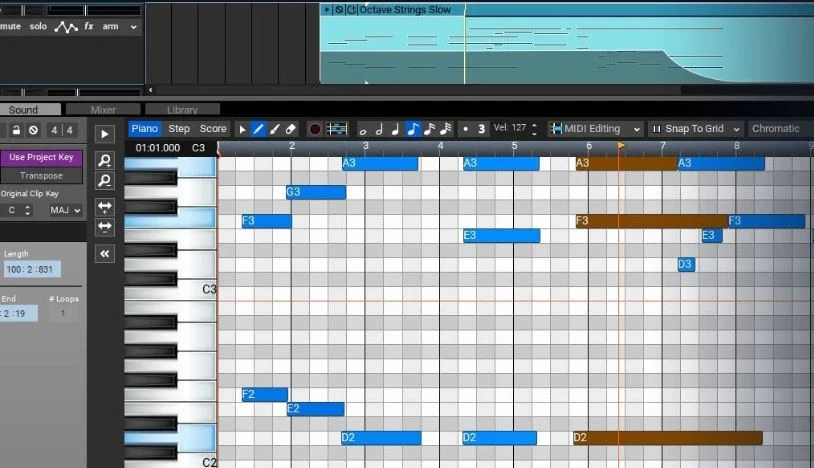Click the Length input field

point(32,270)
